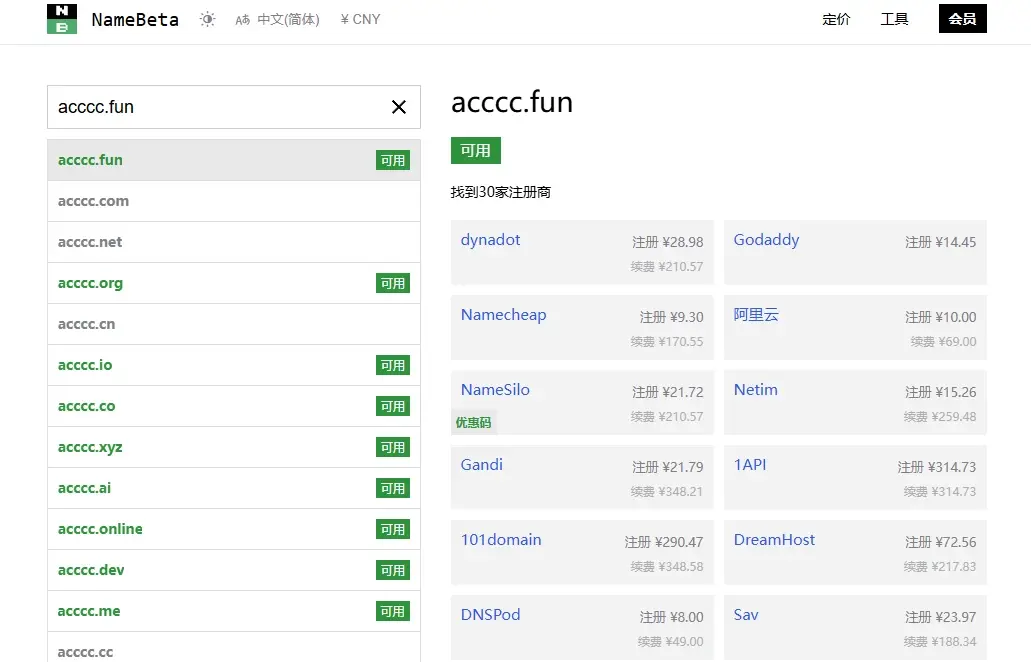Click the 注册 ¥314.73 price for 1API
The width and height of the screenshot is (1031, 662).
(937, 467)
